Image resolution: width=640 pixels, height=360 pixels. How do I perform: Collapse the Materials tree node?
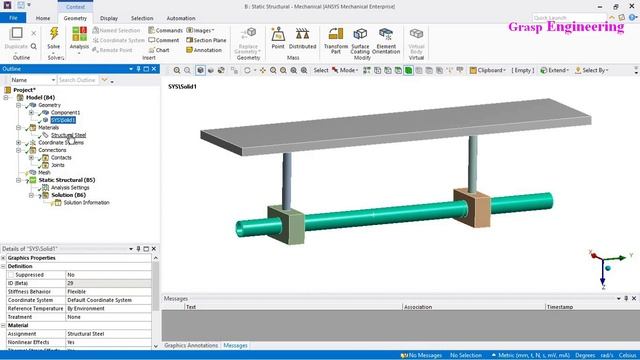(x=18, y=127)
